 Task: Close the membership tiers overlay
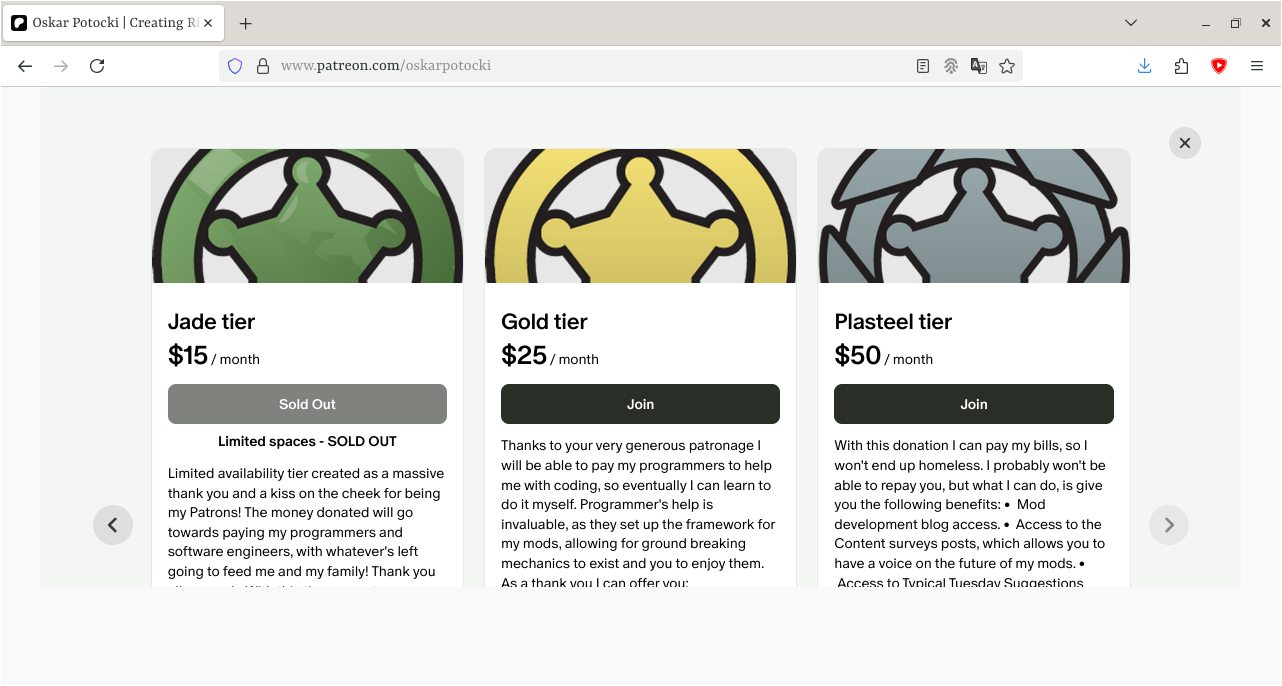[1185, 143]
